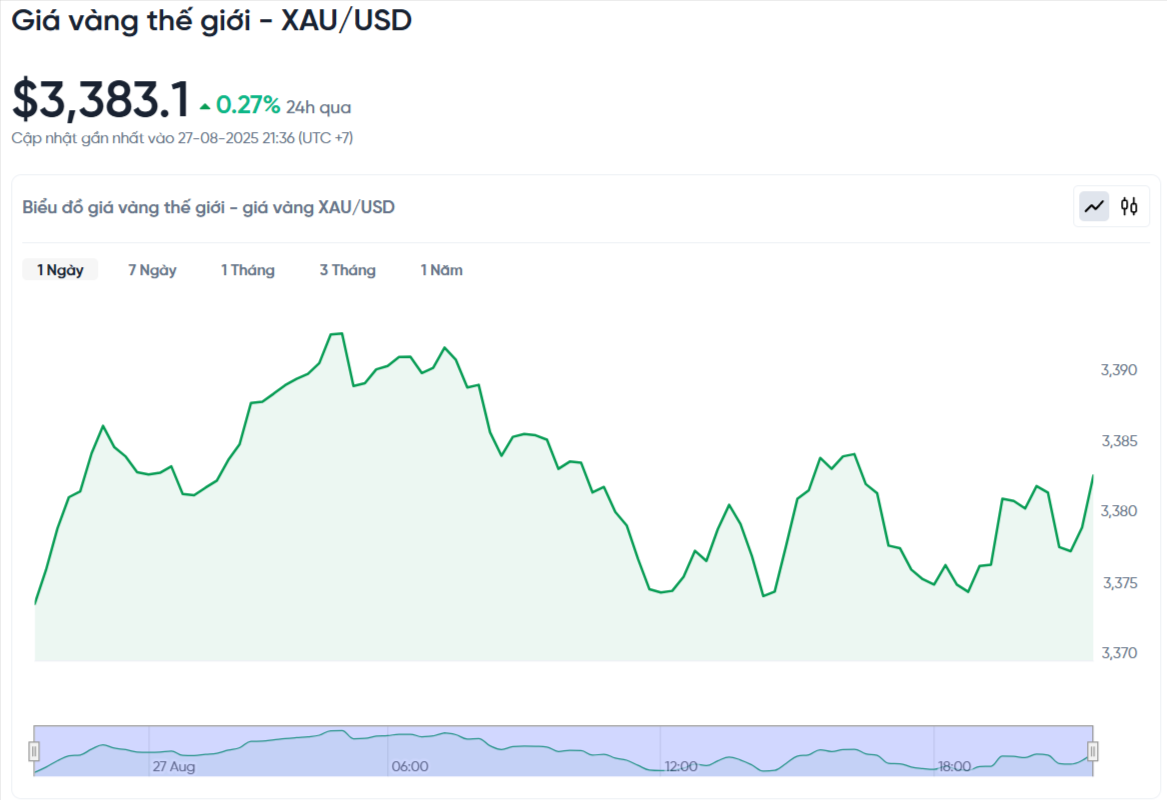
Task: Select the 1 Tháng time range tab
Action: pos(248,270)
